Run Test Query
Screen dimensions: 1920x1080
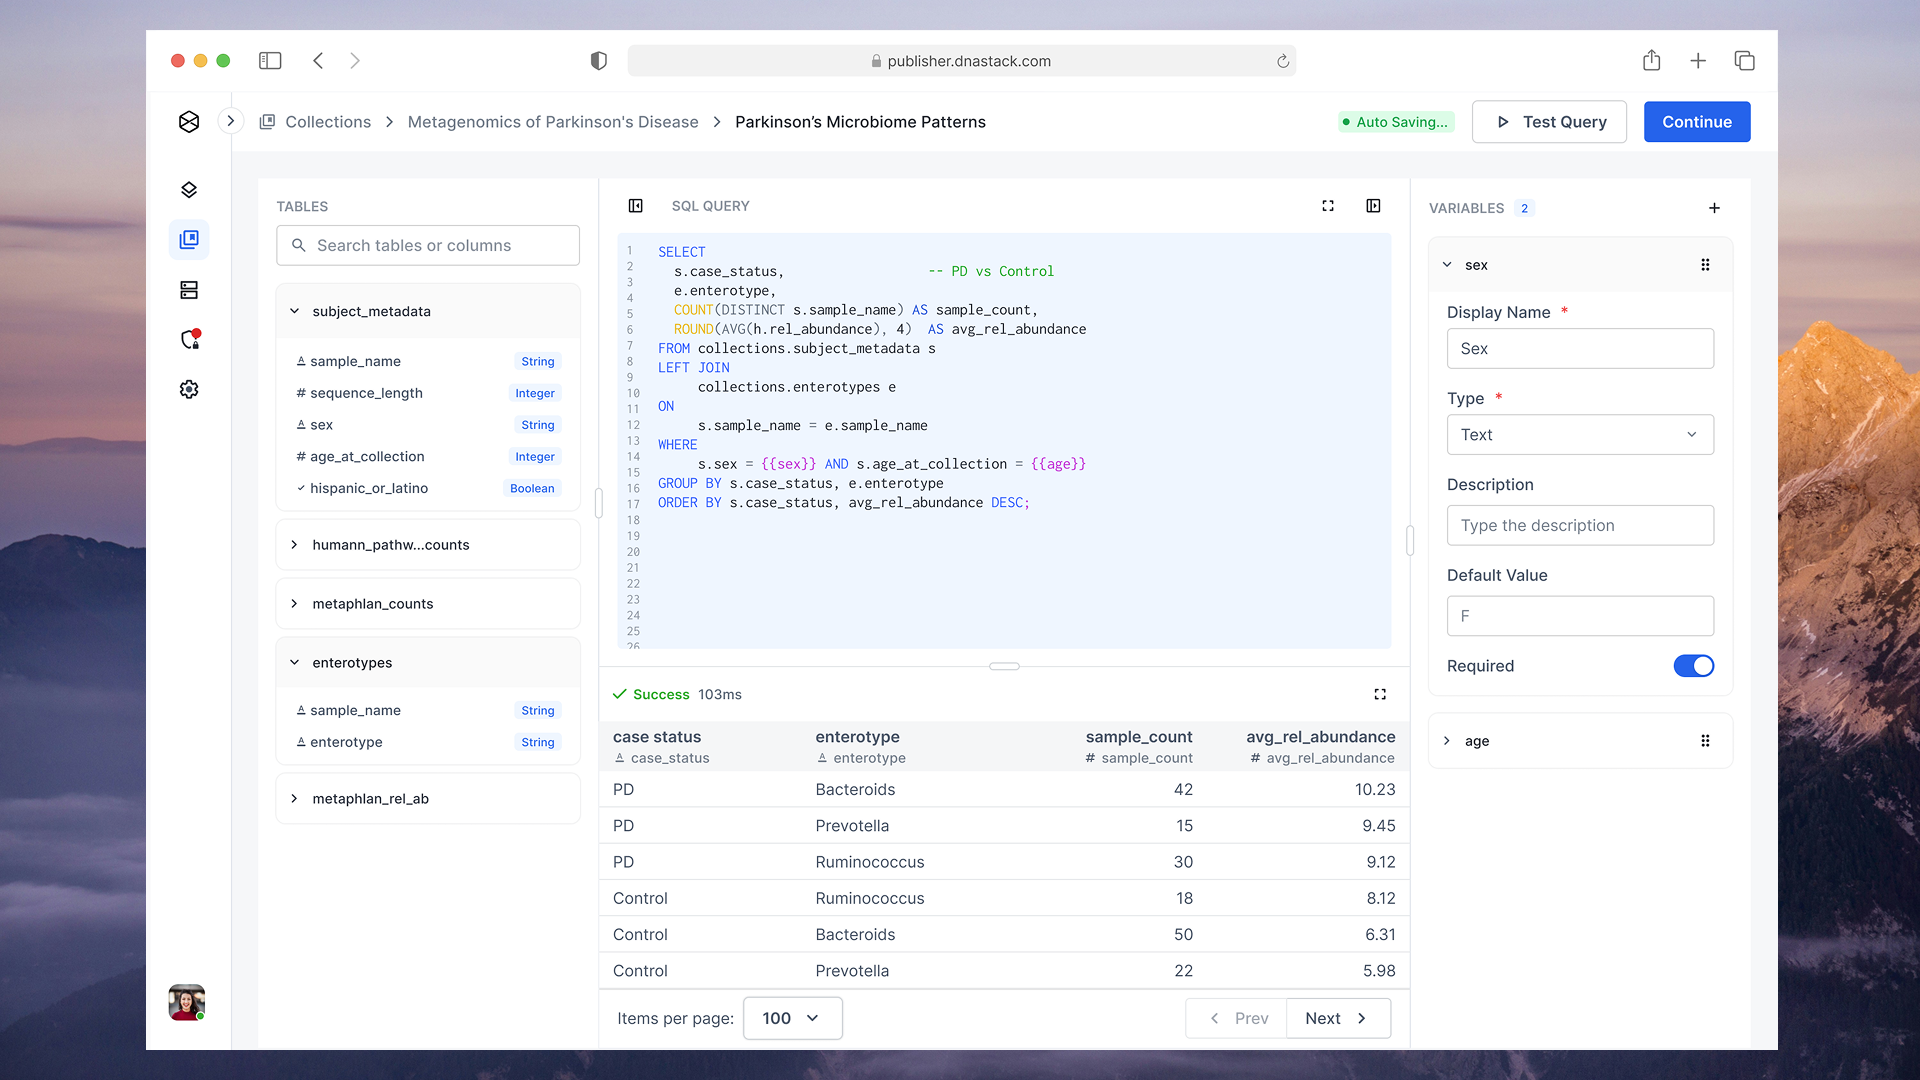point(1549,121)
